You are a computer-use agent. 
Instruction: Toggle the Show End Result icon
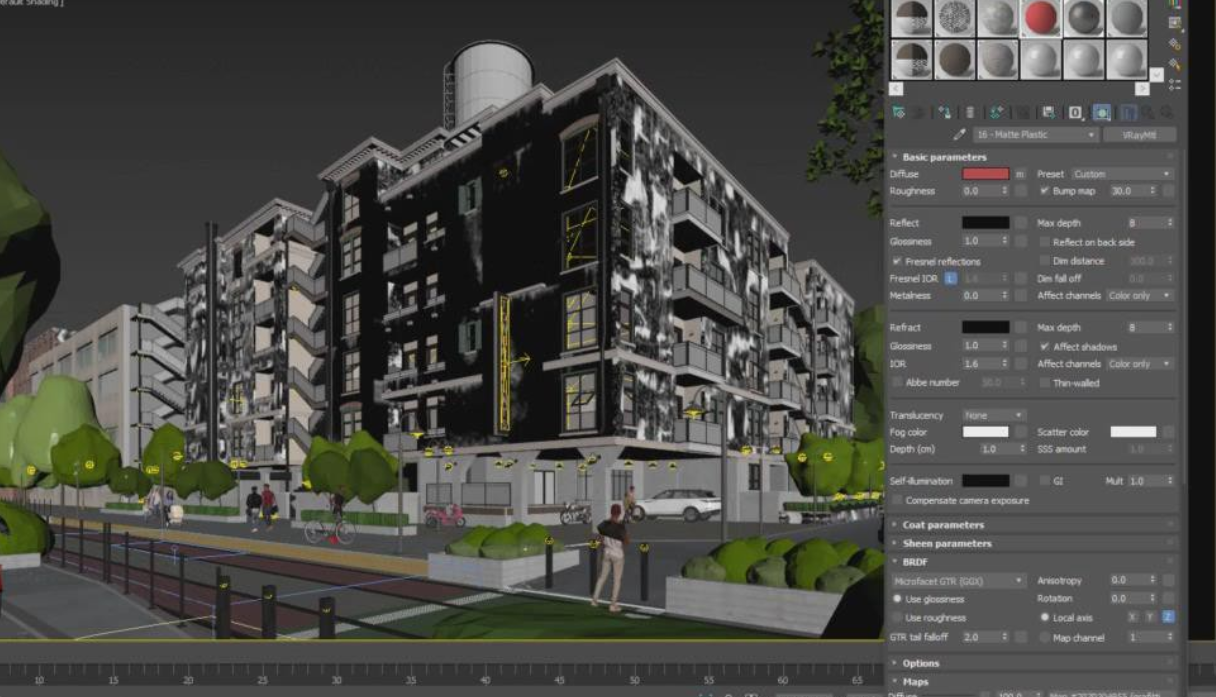1128,113
